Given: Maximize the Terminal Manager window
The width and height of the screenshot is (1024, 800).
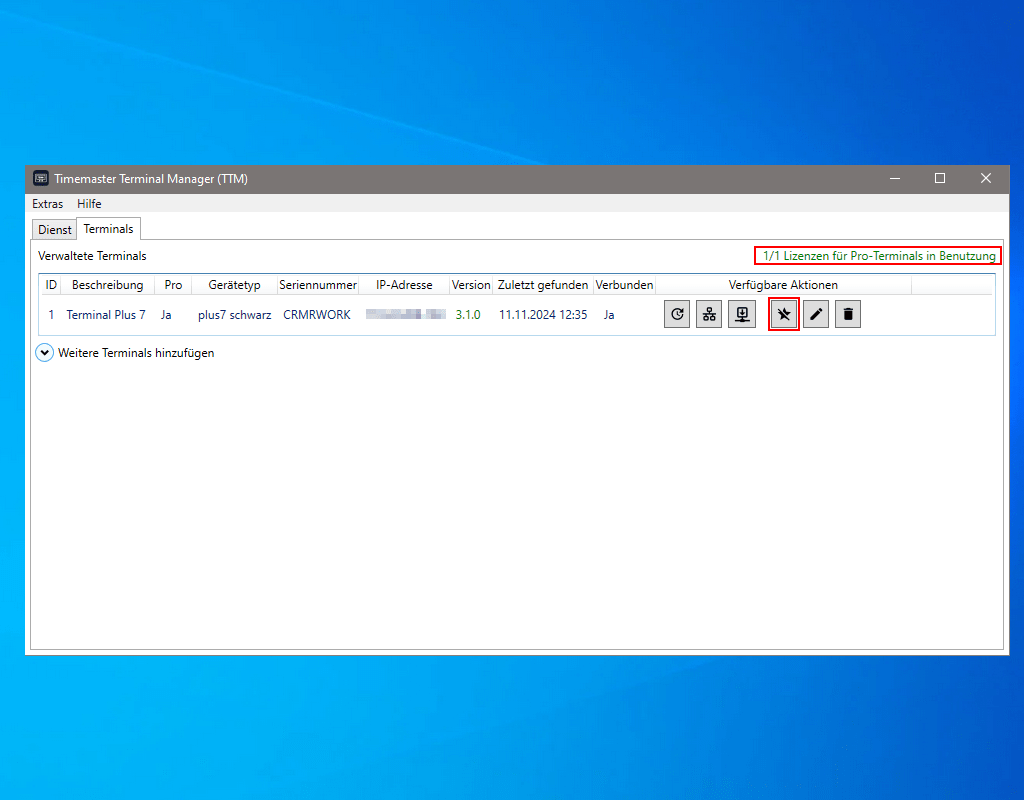Looking at the screenshot, I should pyautogui.click(x=939, y=178).
